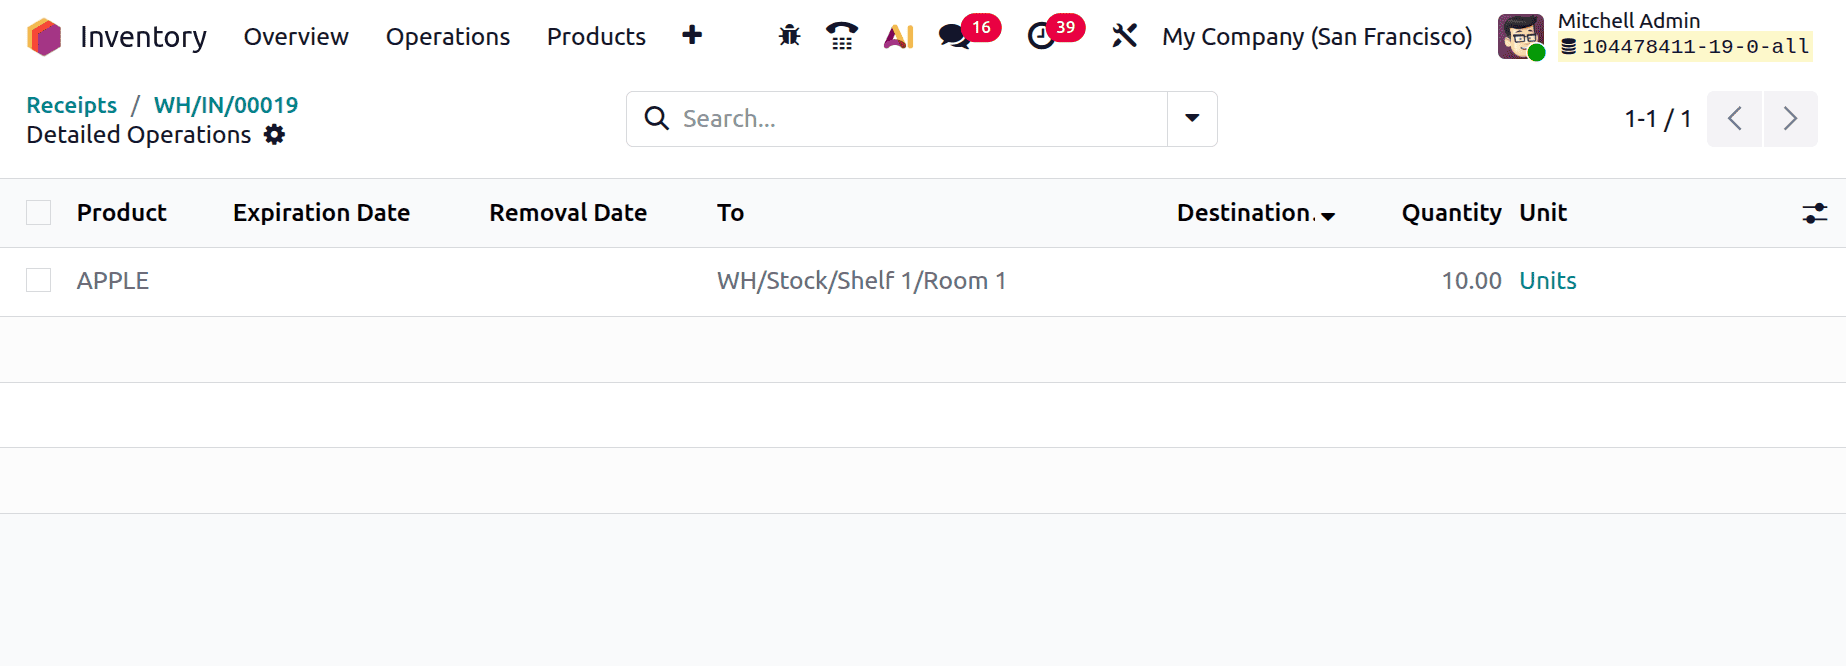Expand My Company (San Francisco) selector
The image size is (1846, 666).
[1317, 37]
